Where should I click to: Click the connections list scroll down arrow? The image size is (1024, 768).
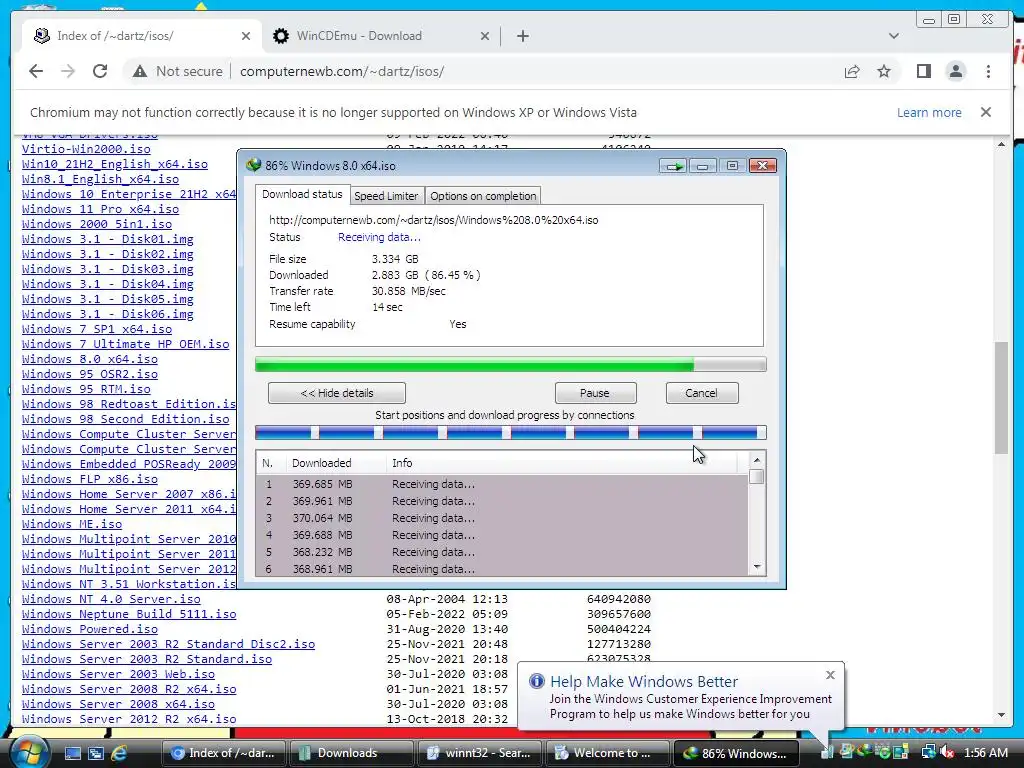coord(757,567)
